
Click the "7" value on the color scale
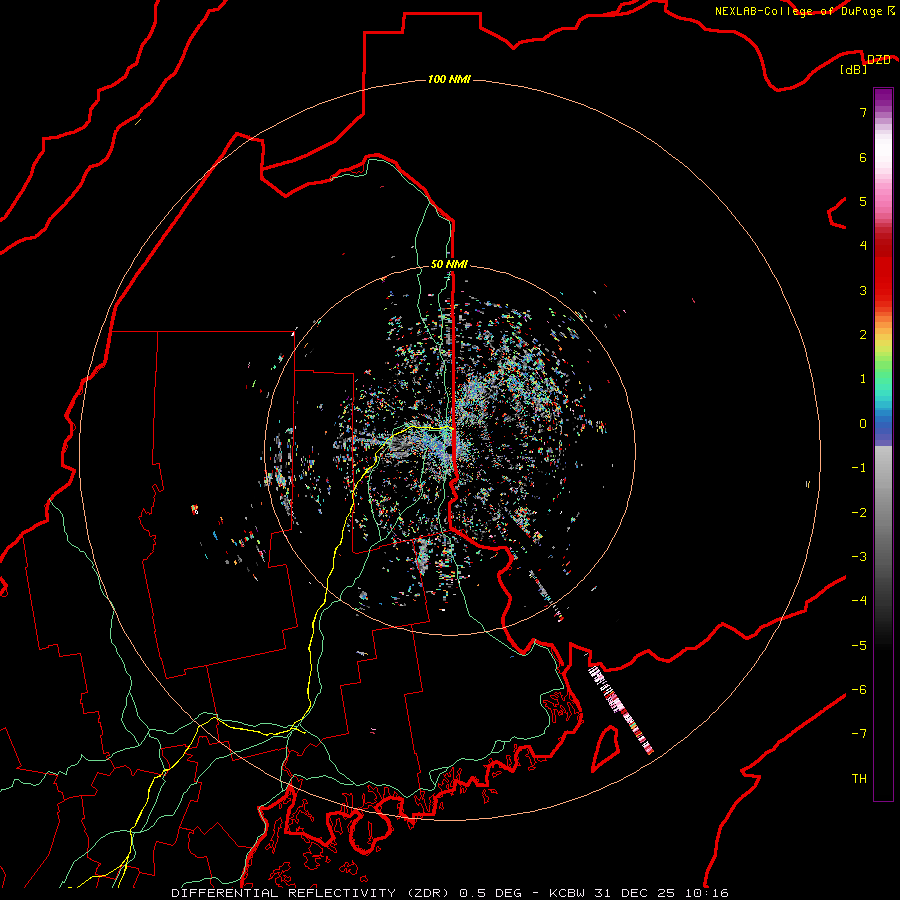coord(863,112)
